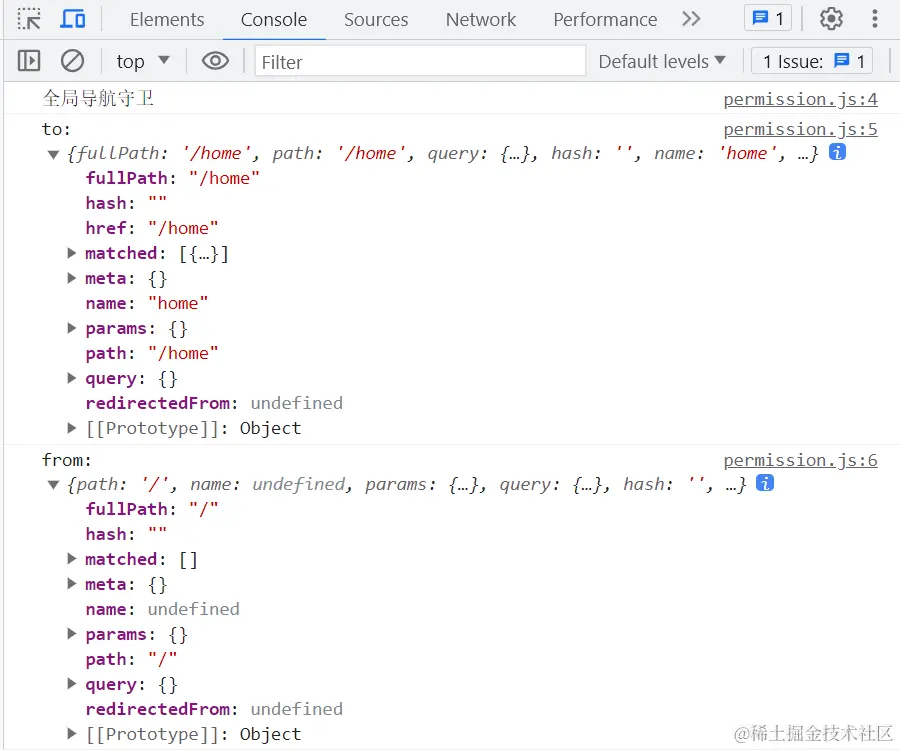Expand params in the from object
This screenshot has height=750, width=900.
click(x=72, y=634)
